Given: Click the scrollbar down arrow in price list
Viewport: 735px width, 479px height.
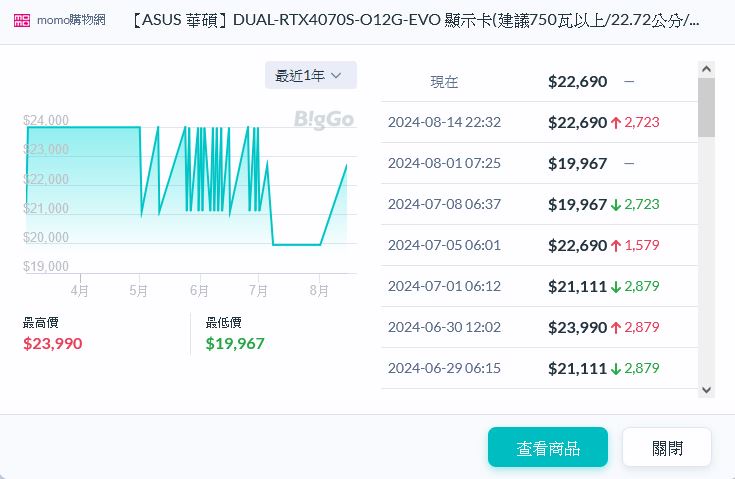Looking at the screenshot, I should (x=706, y=389).
